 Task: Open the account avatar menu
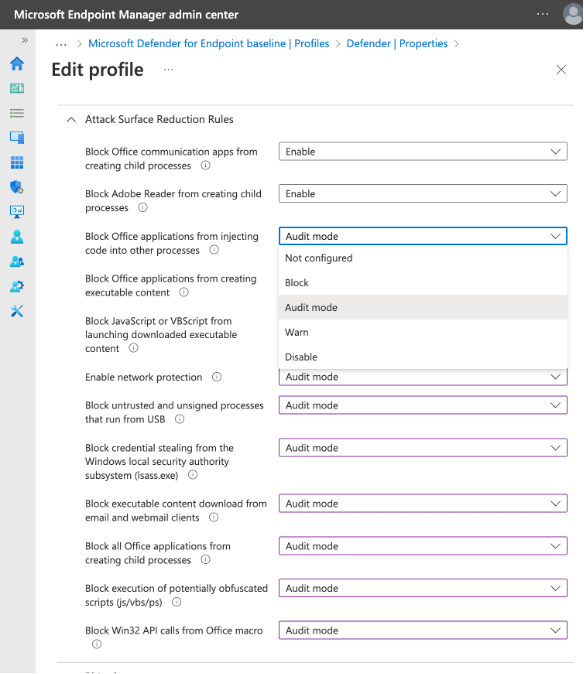tap(573, 15)
